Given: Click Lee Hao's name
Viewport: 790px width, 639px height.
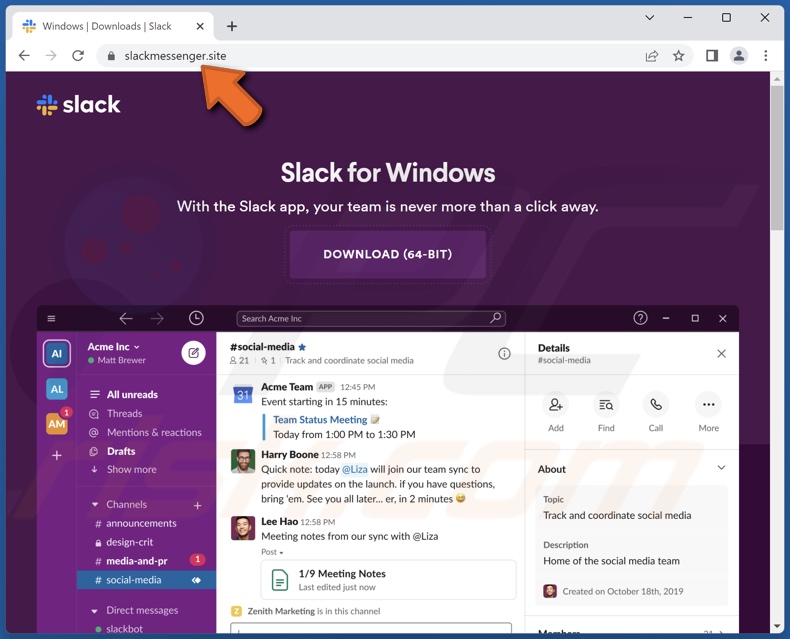Looking at the screenshot, I should click(x=280, y=522).
